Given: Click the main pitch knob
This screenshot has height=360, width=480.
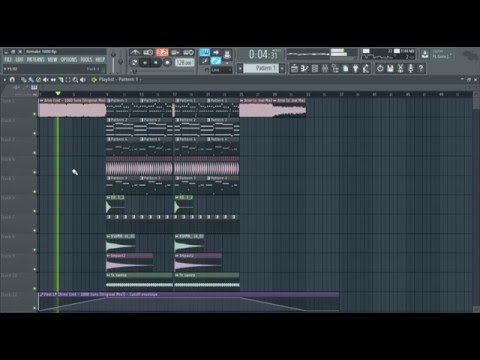Looking at the screenshot, I should click(121, 61).
